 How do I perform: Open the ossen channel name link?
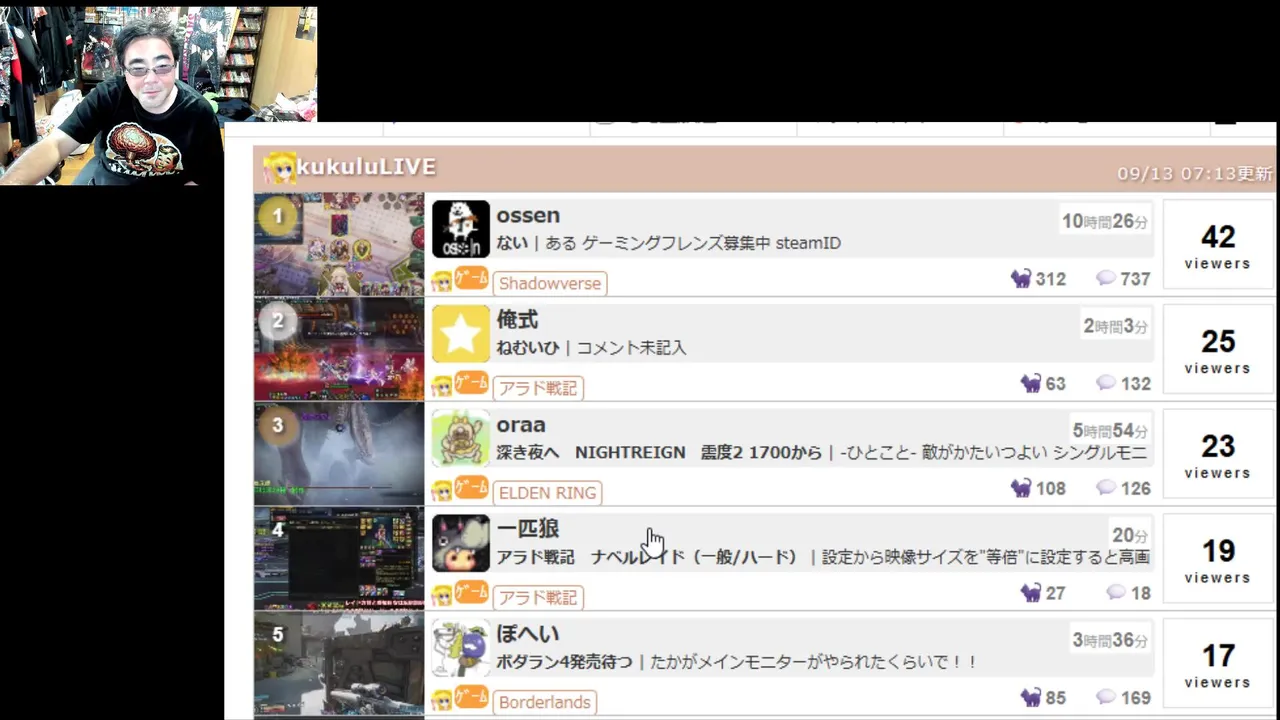coord(528,215)
